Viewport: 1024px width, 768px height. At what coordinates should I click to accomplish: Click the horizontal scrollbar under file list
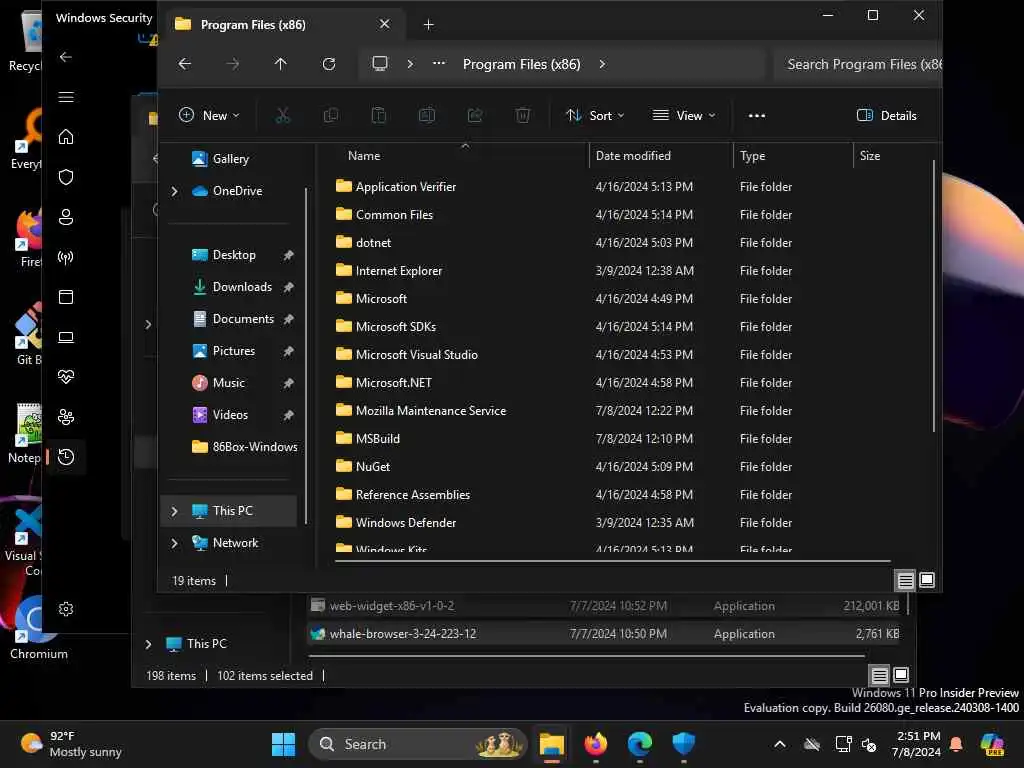click(613, 561)
